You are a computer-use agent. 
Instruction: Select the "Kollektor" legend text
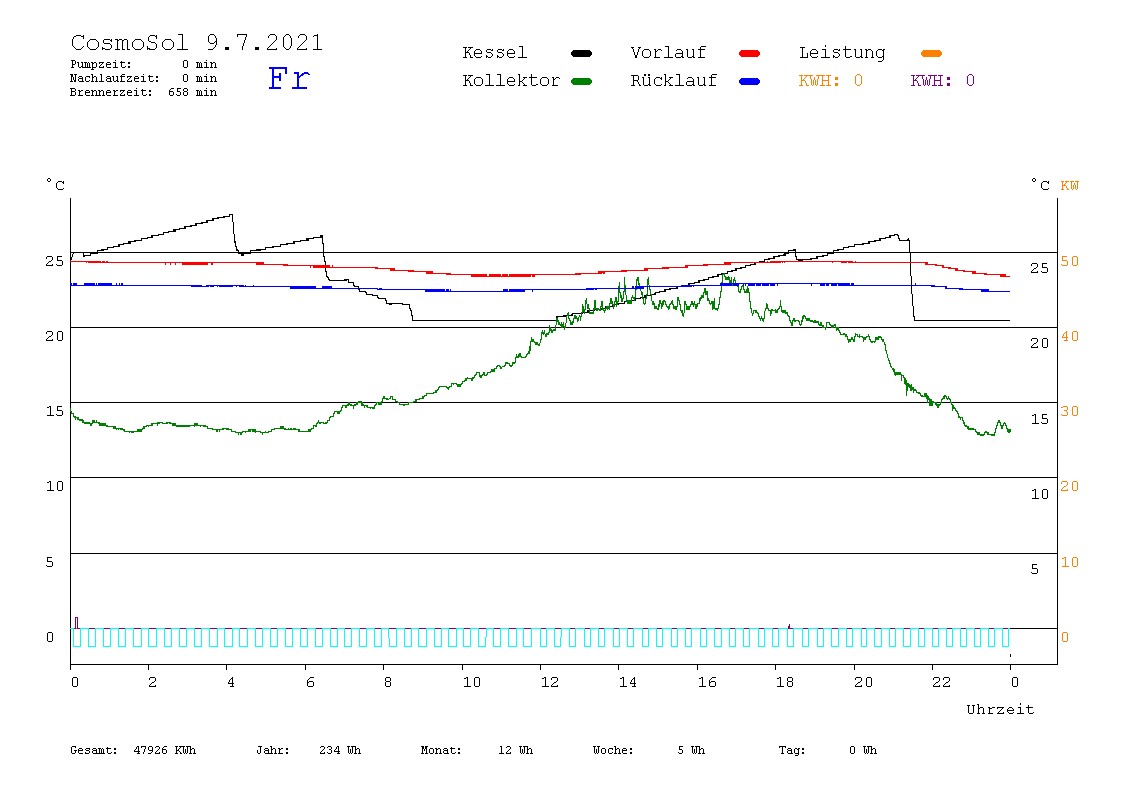tap(511, 81)
